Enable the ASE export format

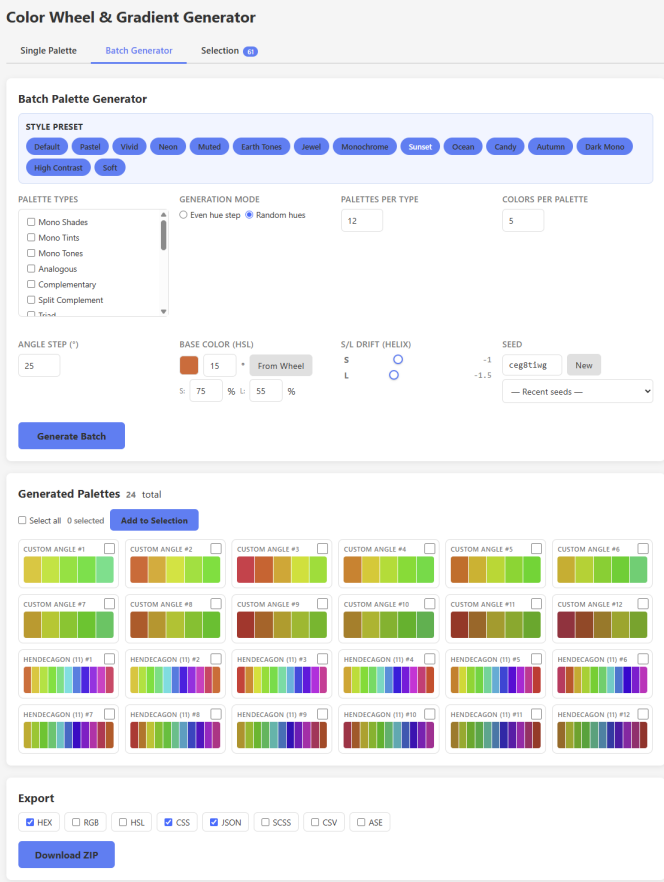361,822
